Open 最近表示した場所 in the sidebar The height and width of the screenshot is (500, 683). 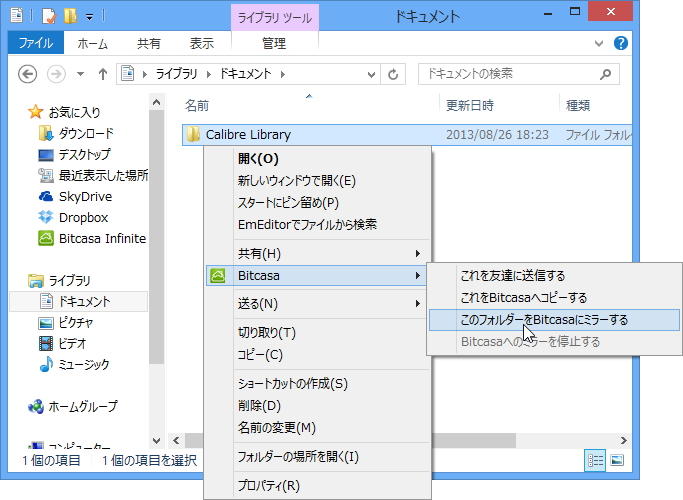coord(93,176)
